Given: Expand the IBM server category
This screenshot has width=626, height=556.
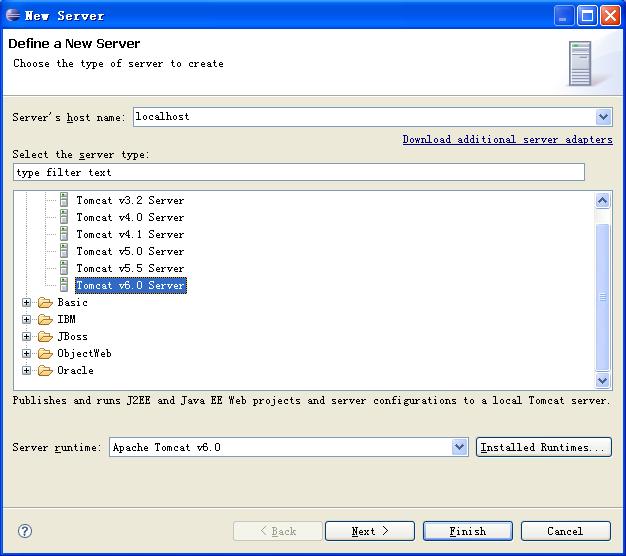Looking at the screenshot, I should (26, 319).
